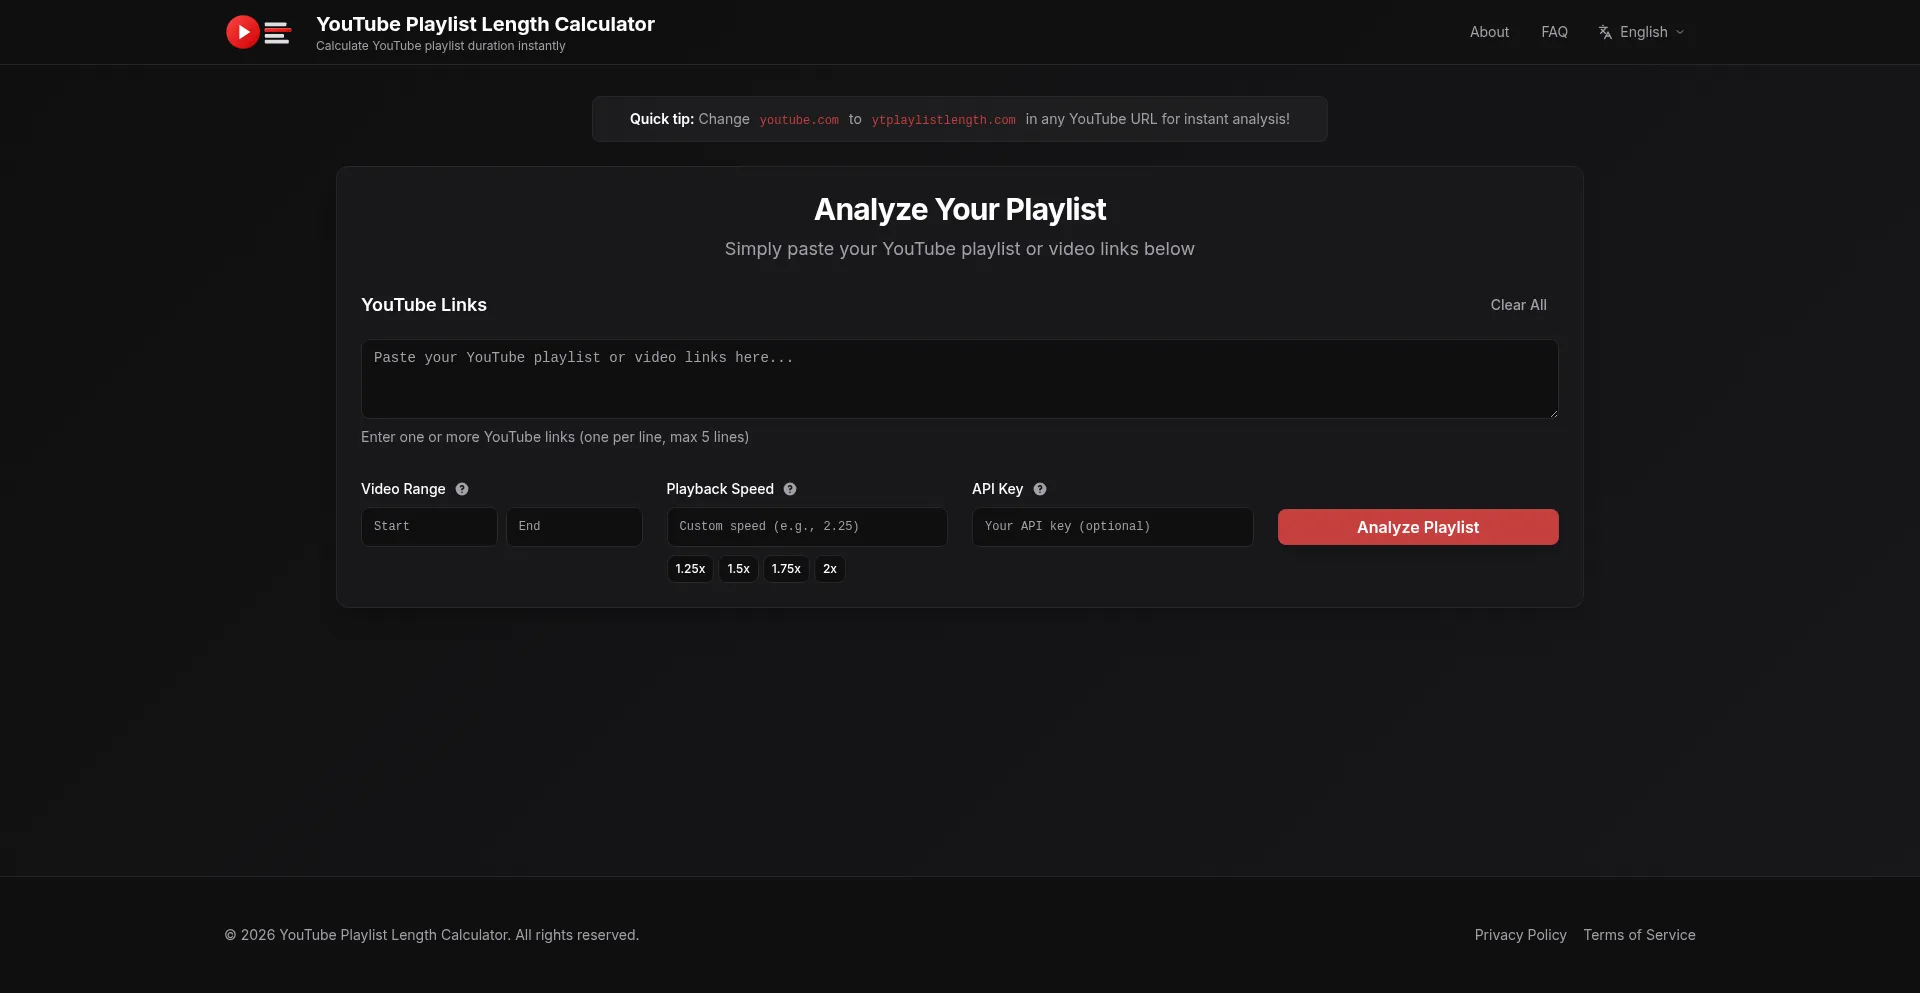Click the 'Playback Speed' label
This screenshot has width=1920, height=993.
720,489
